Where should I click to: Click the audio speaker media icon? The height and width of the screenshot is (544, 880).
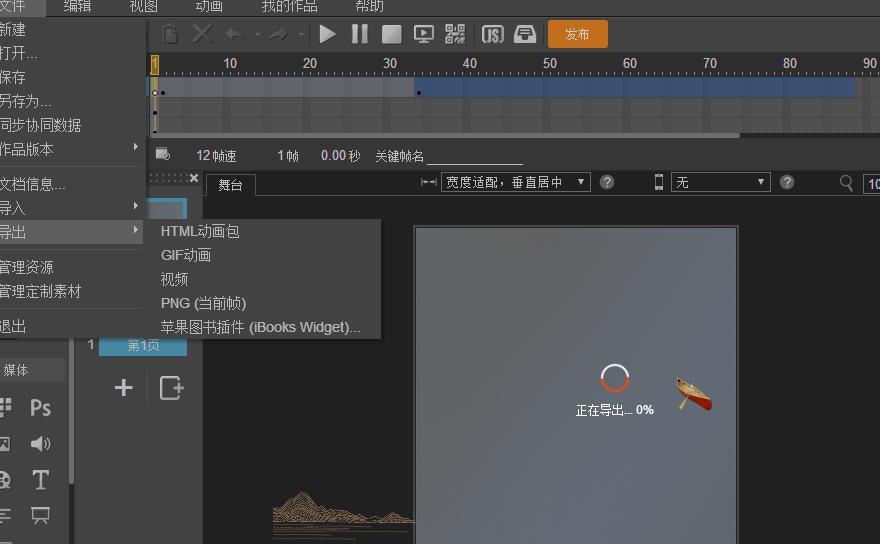coord(40,444)
